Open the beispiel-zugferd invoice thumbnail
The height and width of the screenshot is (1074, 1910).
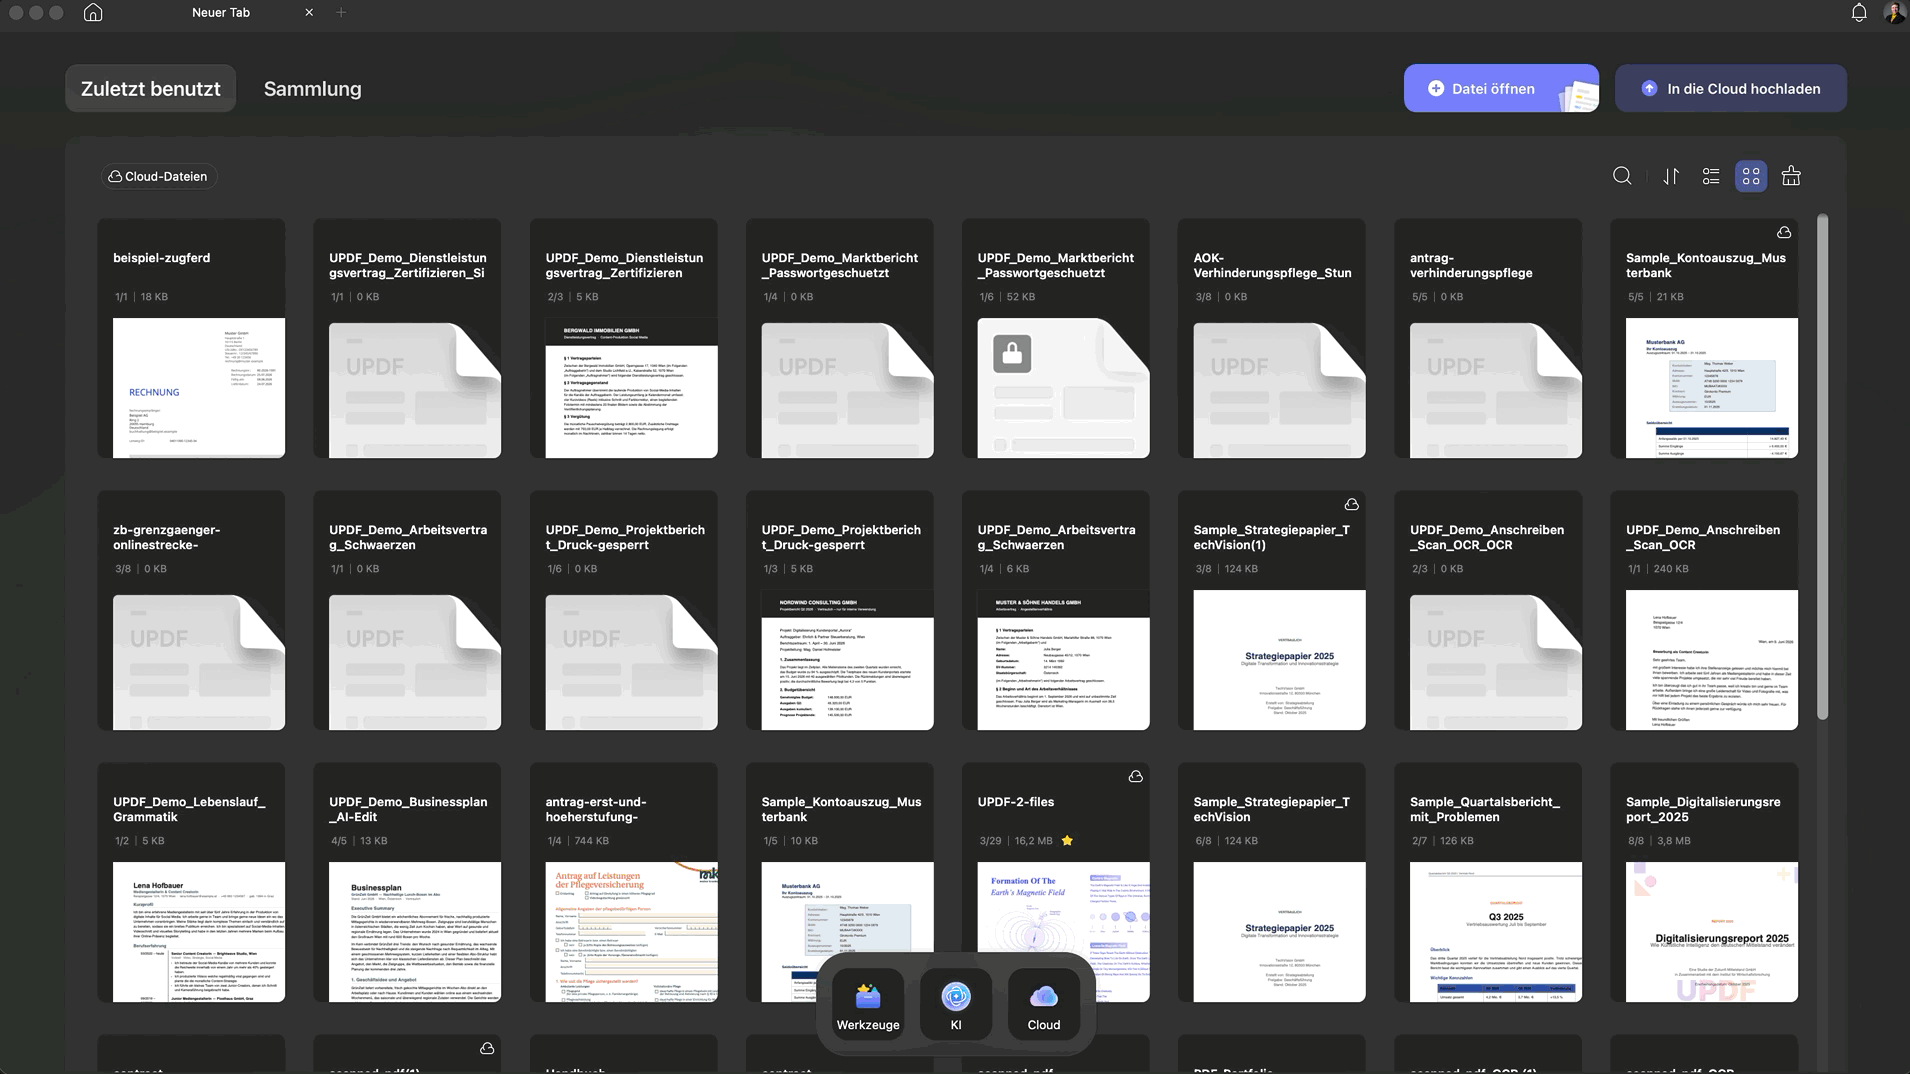tap(199, 388)
